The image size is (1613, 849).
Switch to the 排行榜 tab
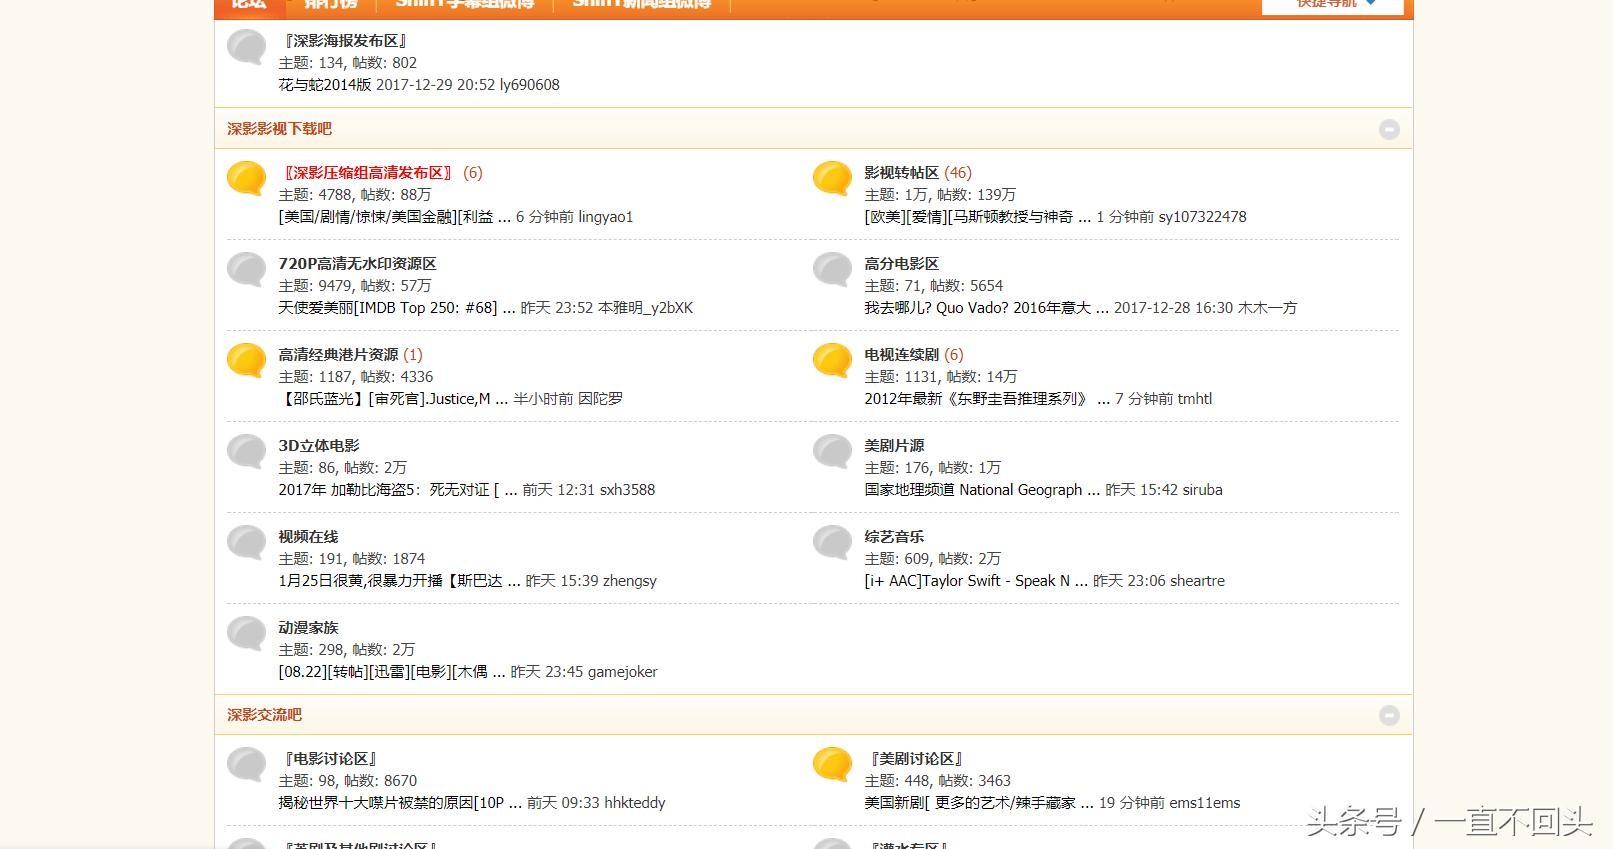pyautogui.click(x=330, y=5)
